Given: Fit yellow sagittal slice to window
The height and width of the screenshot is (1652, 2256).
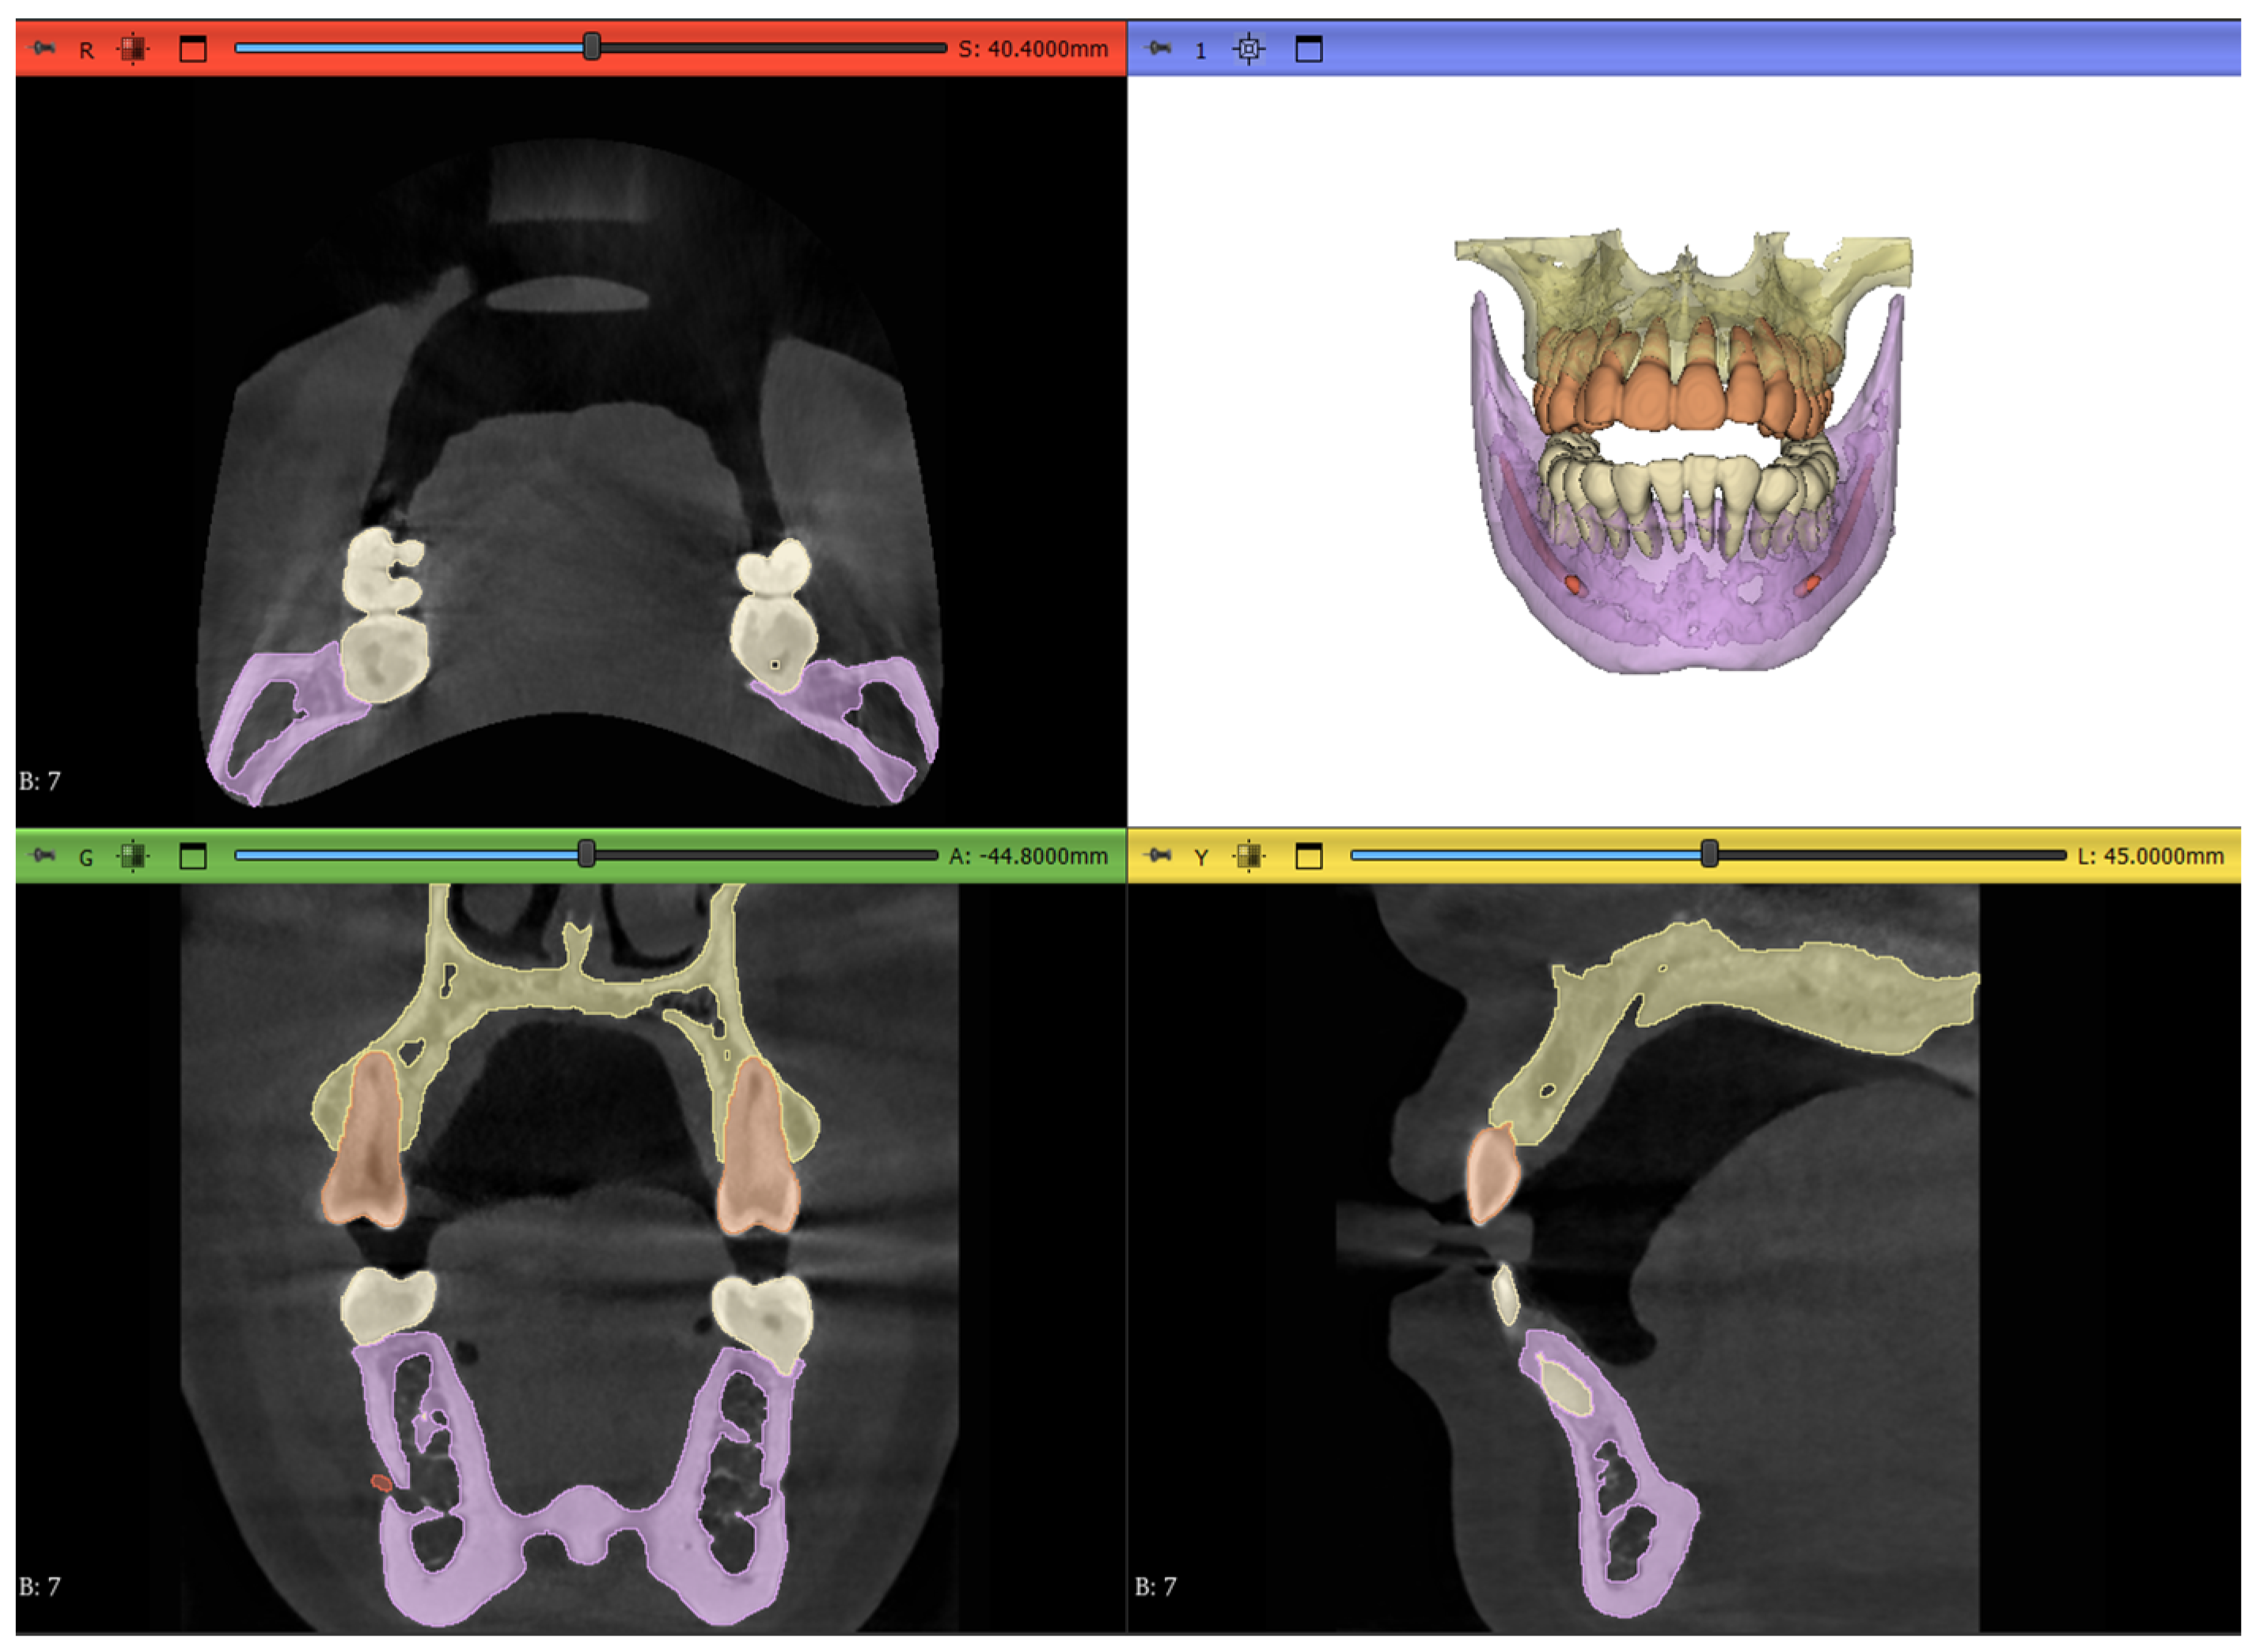Looking at the screenshot, I should [1249, 857].
